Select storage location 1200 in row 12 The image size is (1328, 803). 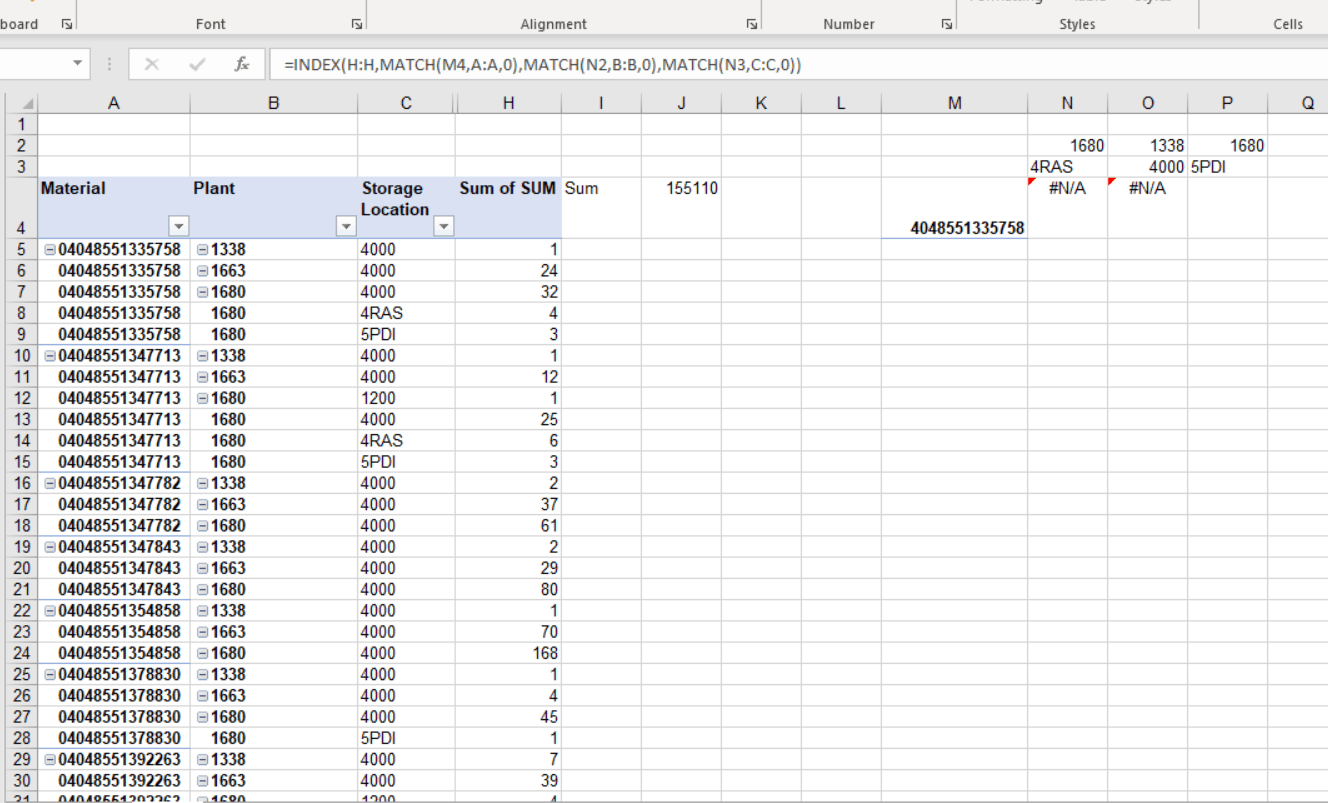click(406, 398)
